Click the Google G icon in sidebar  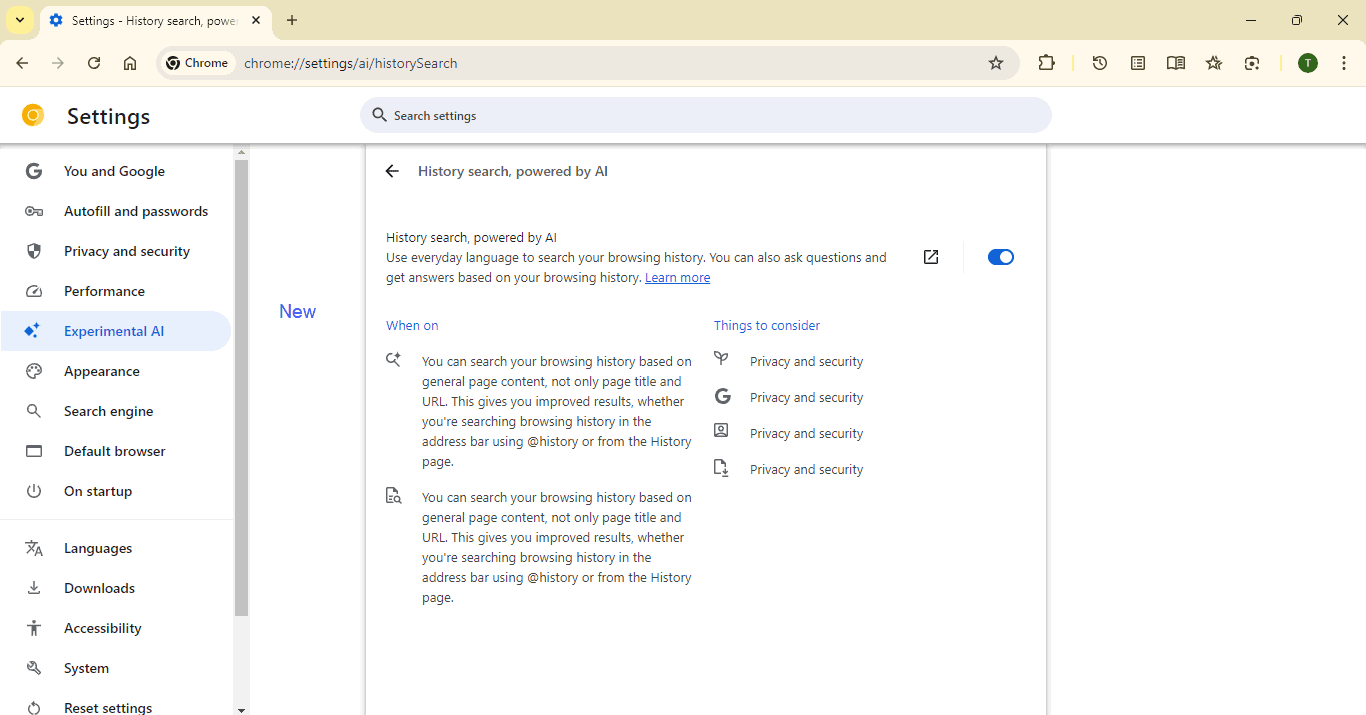point(34,171)
